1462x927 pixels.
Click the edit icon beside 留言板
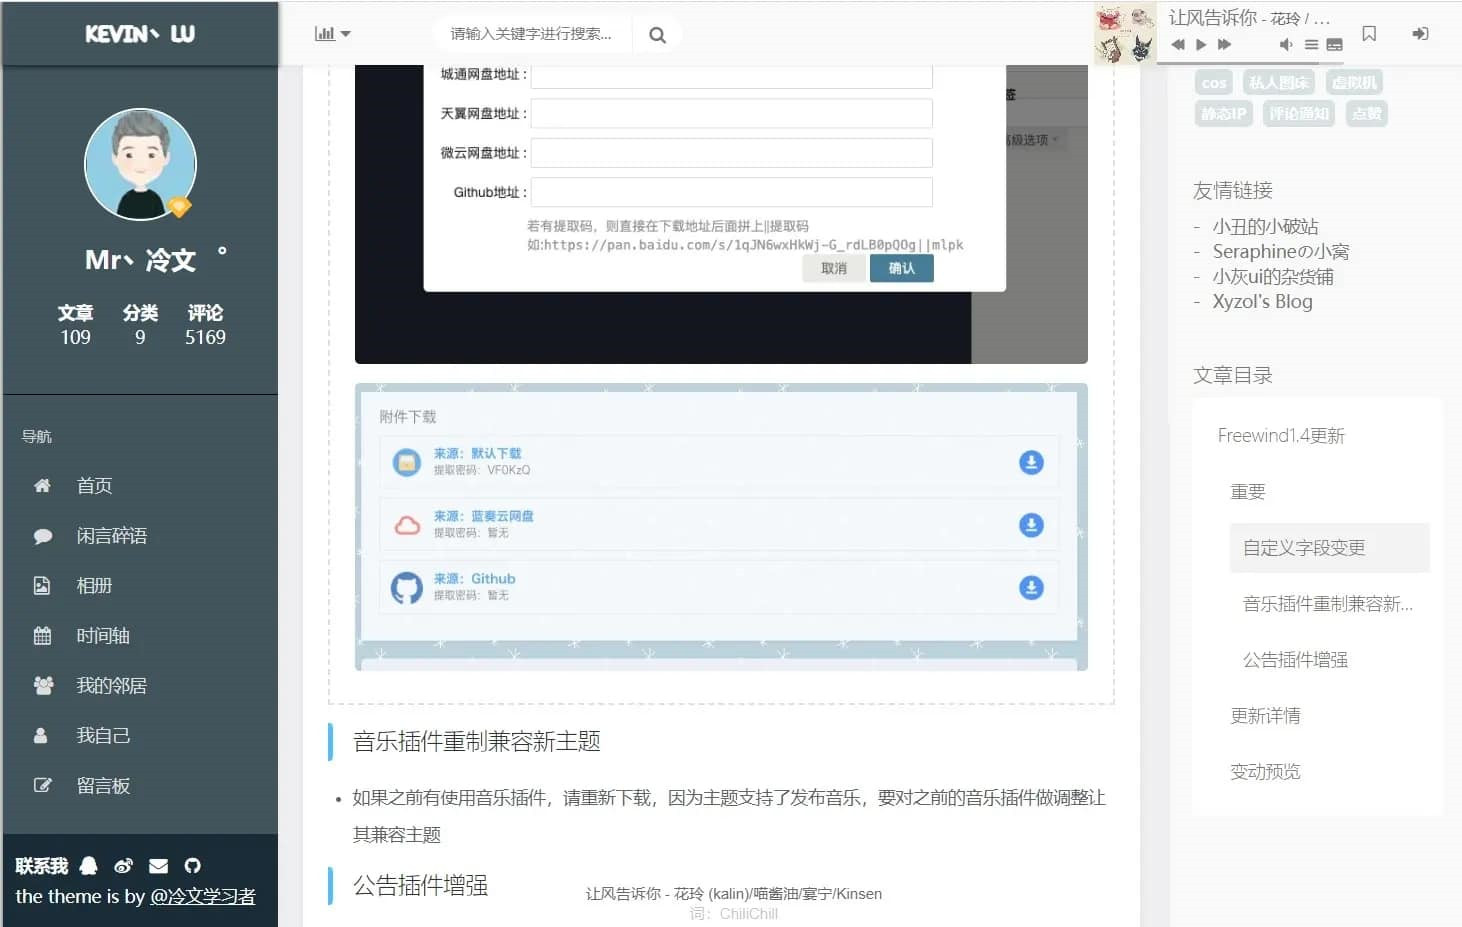point(42,786)
